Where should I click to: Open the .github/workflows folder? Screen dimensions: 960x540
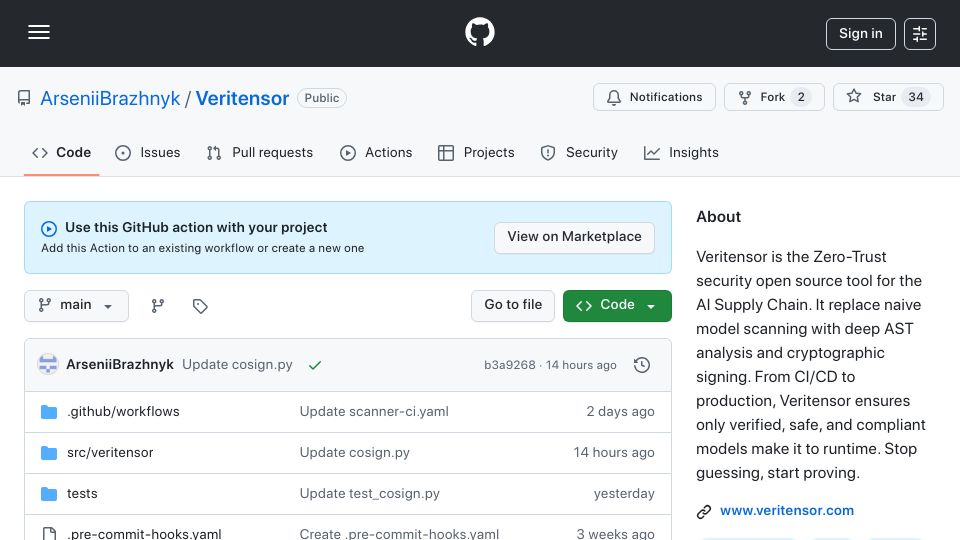[x=123, y=411]
